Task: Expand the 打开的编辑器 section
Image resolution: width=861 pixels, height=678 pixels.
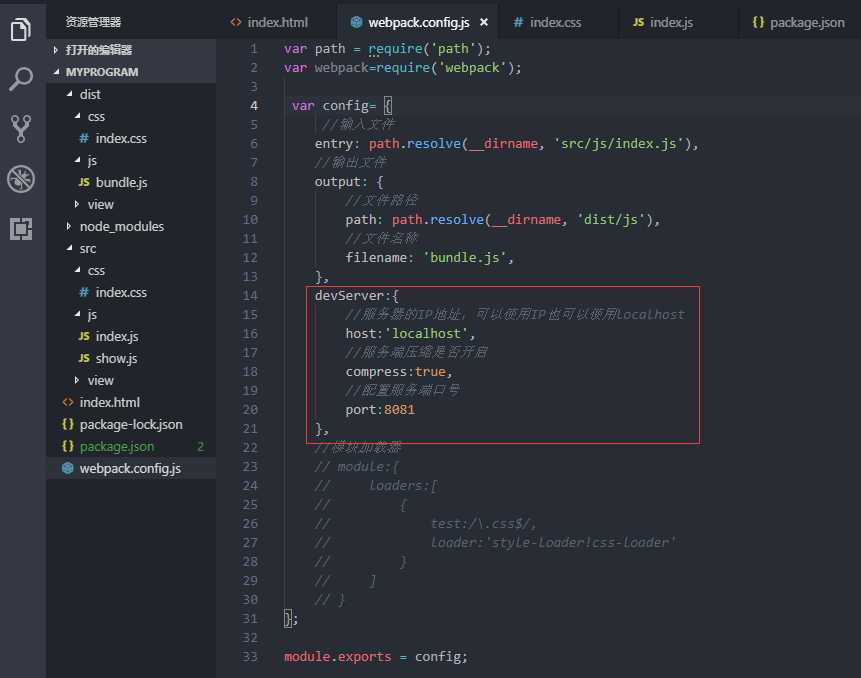Action: (131, 50)
